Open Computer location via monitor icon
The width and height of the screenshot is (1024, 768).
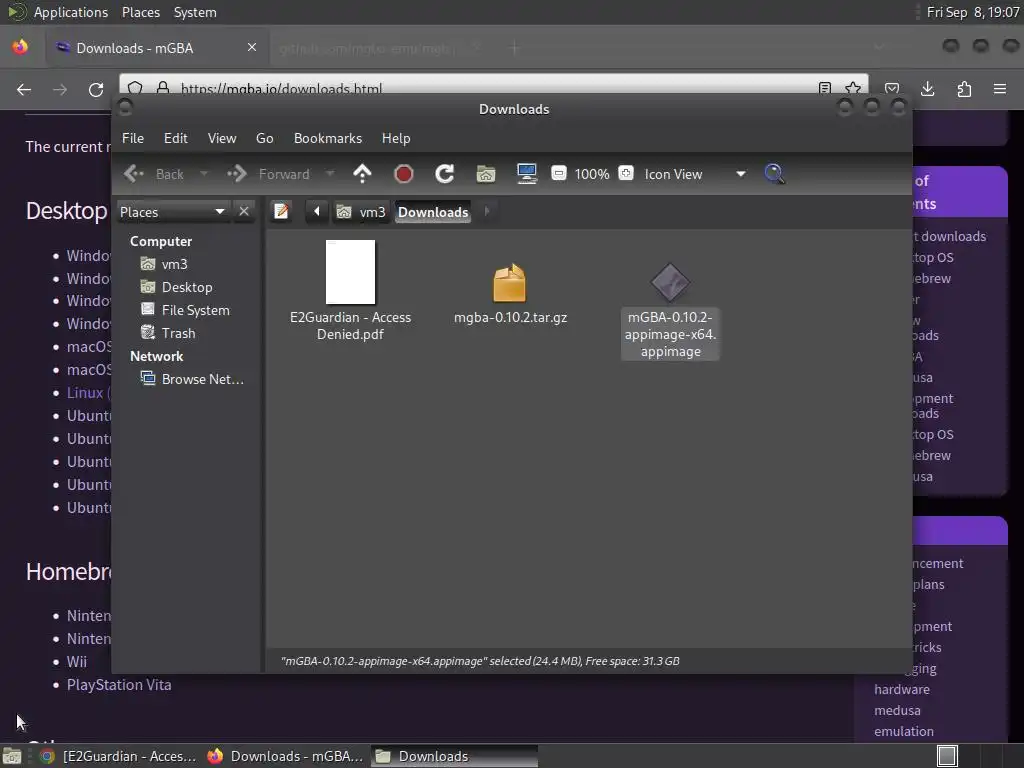[x=526, y=174]
